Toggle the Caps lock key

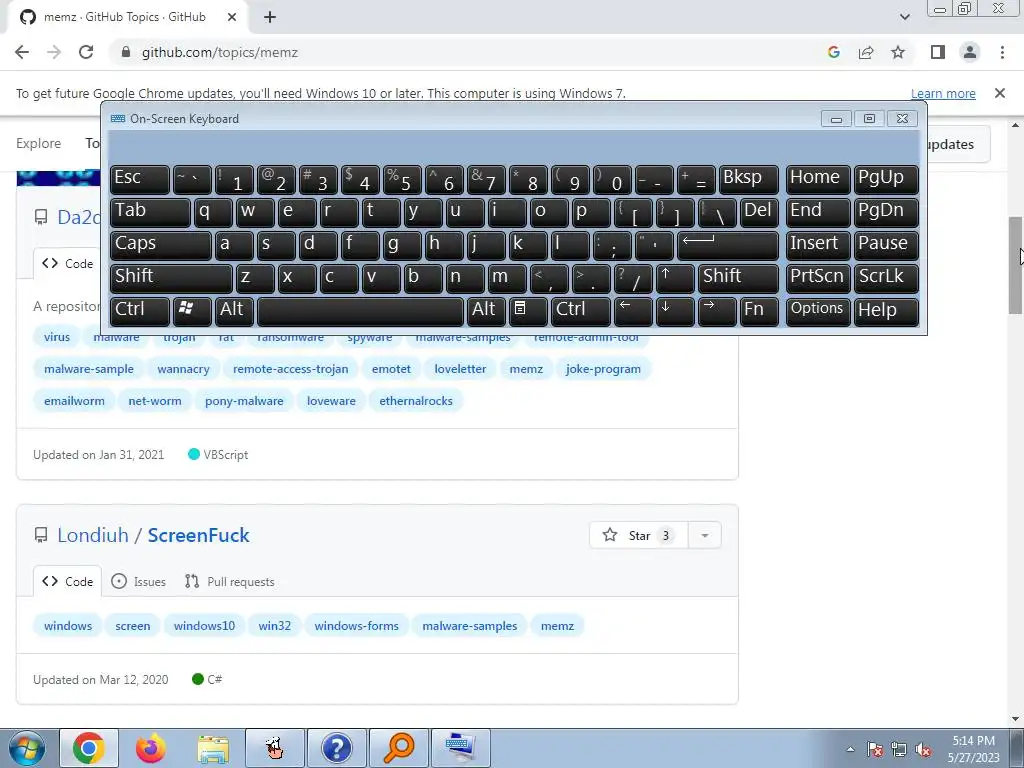(161, 246)
